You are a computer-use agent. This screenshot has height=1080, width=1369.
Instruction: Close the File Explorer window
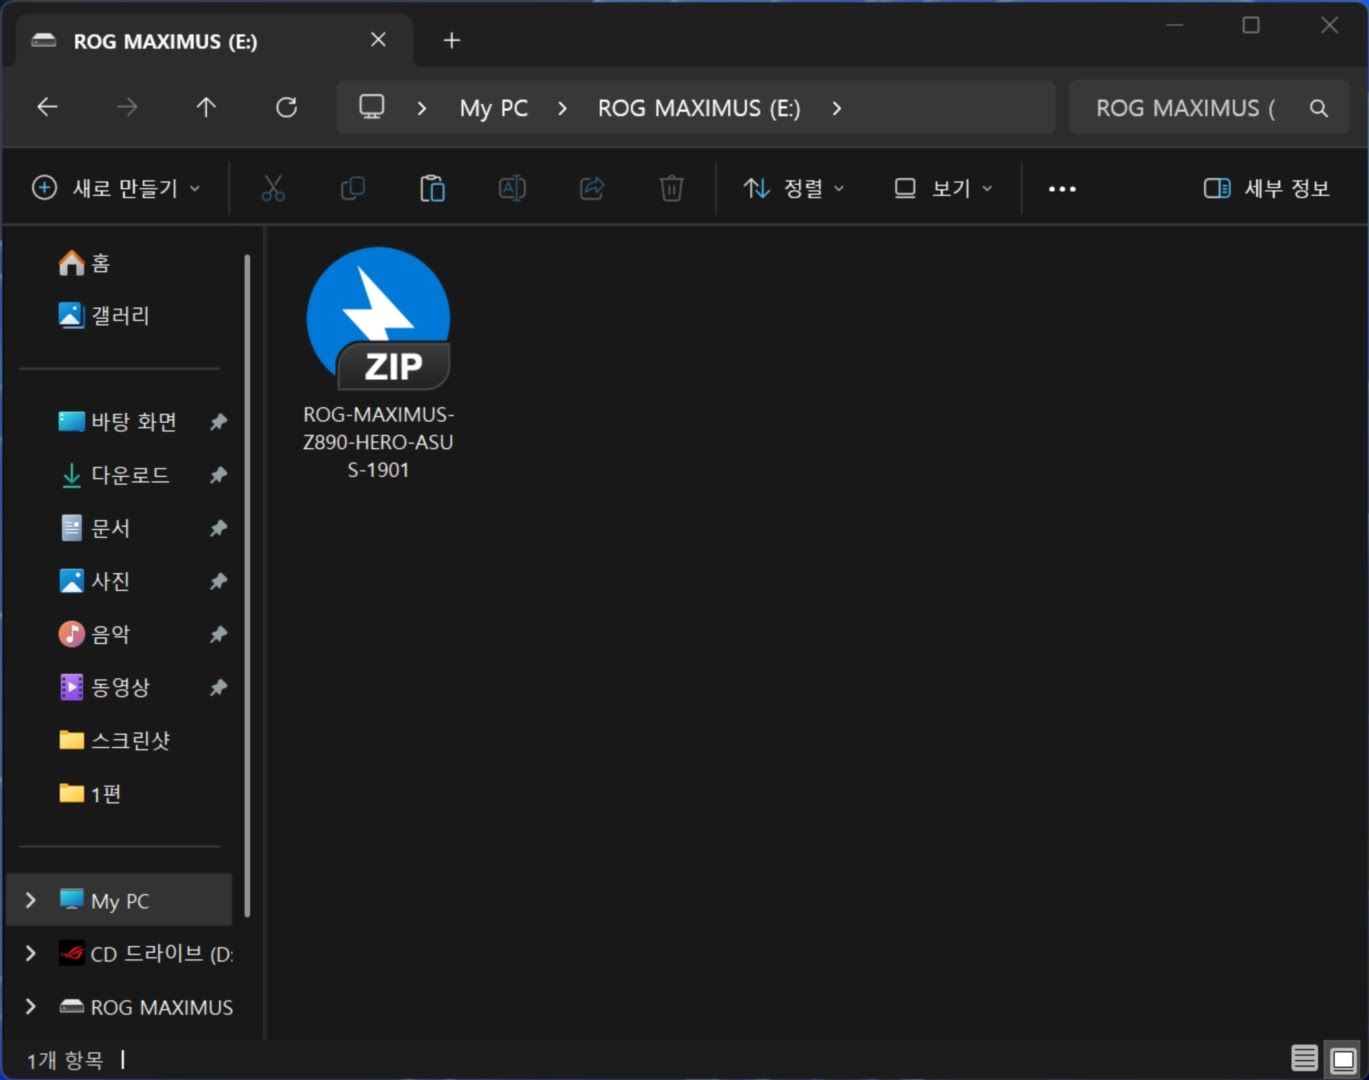[1329, 25]
